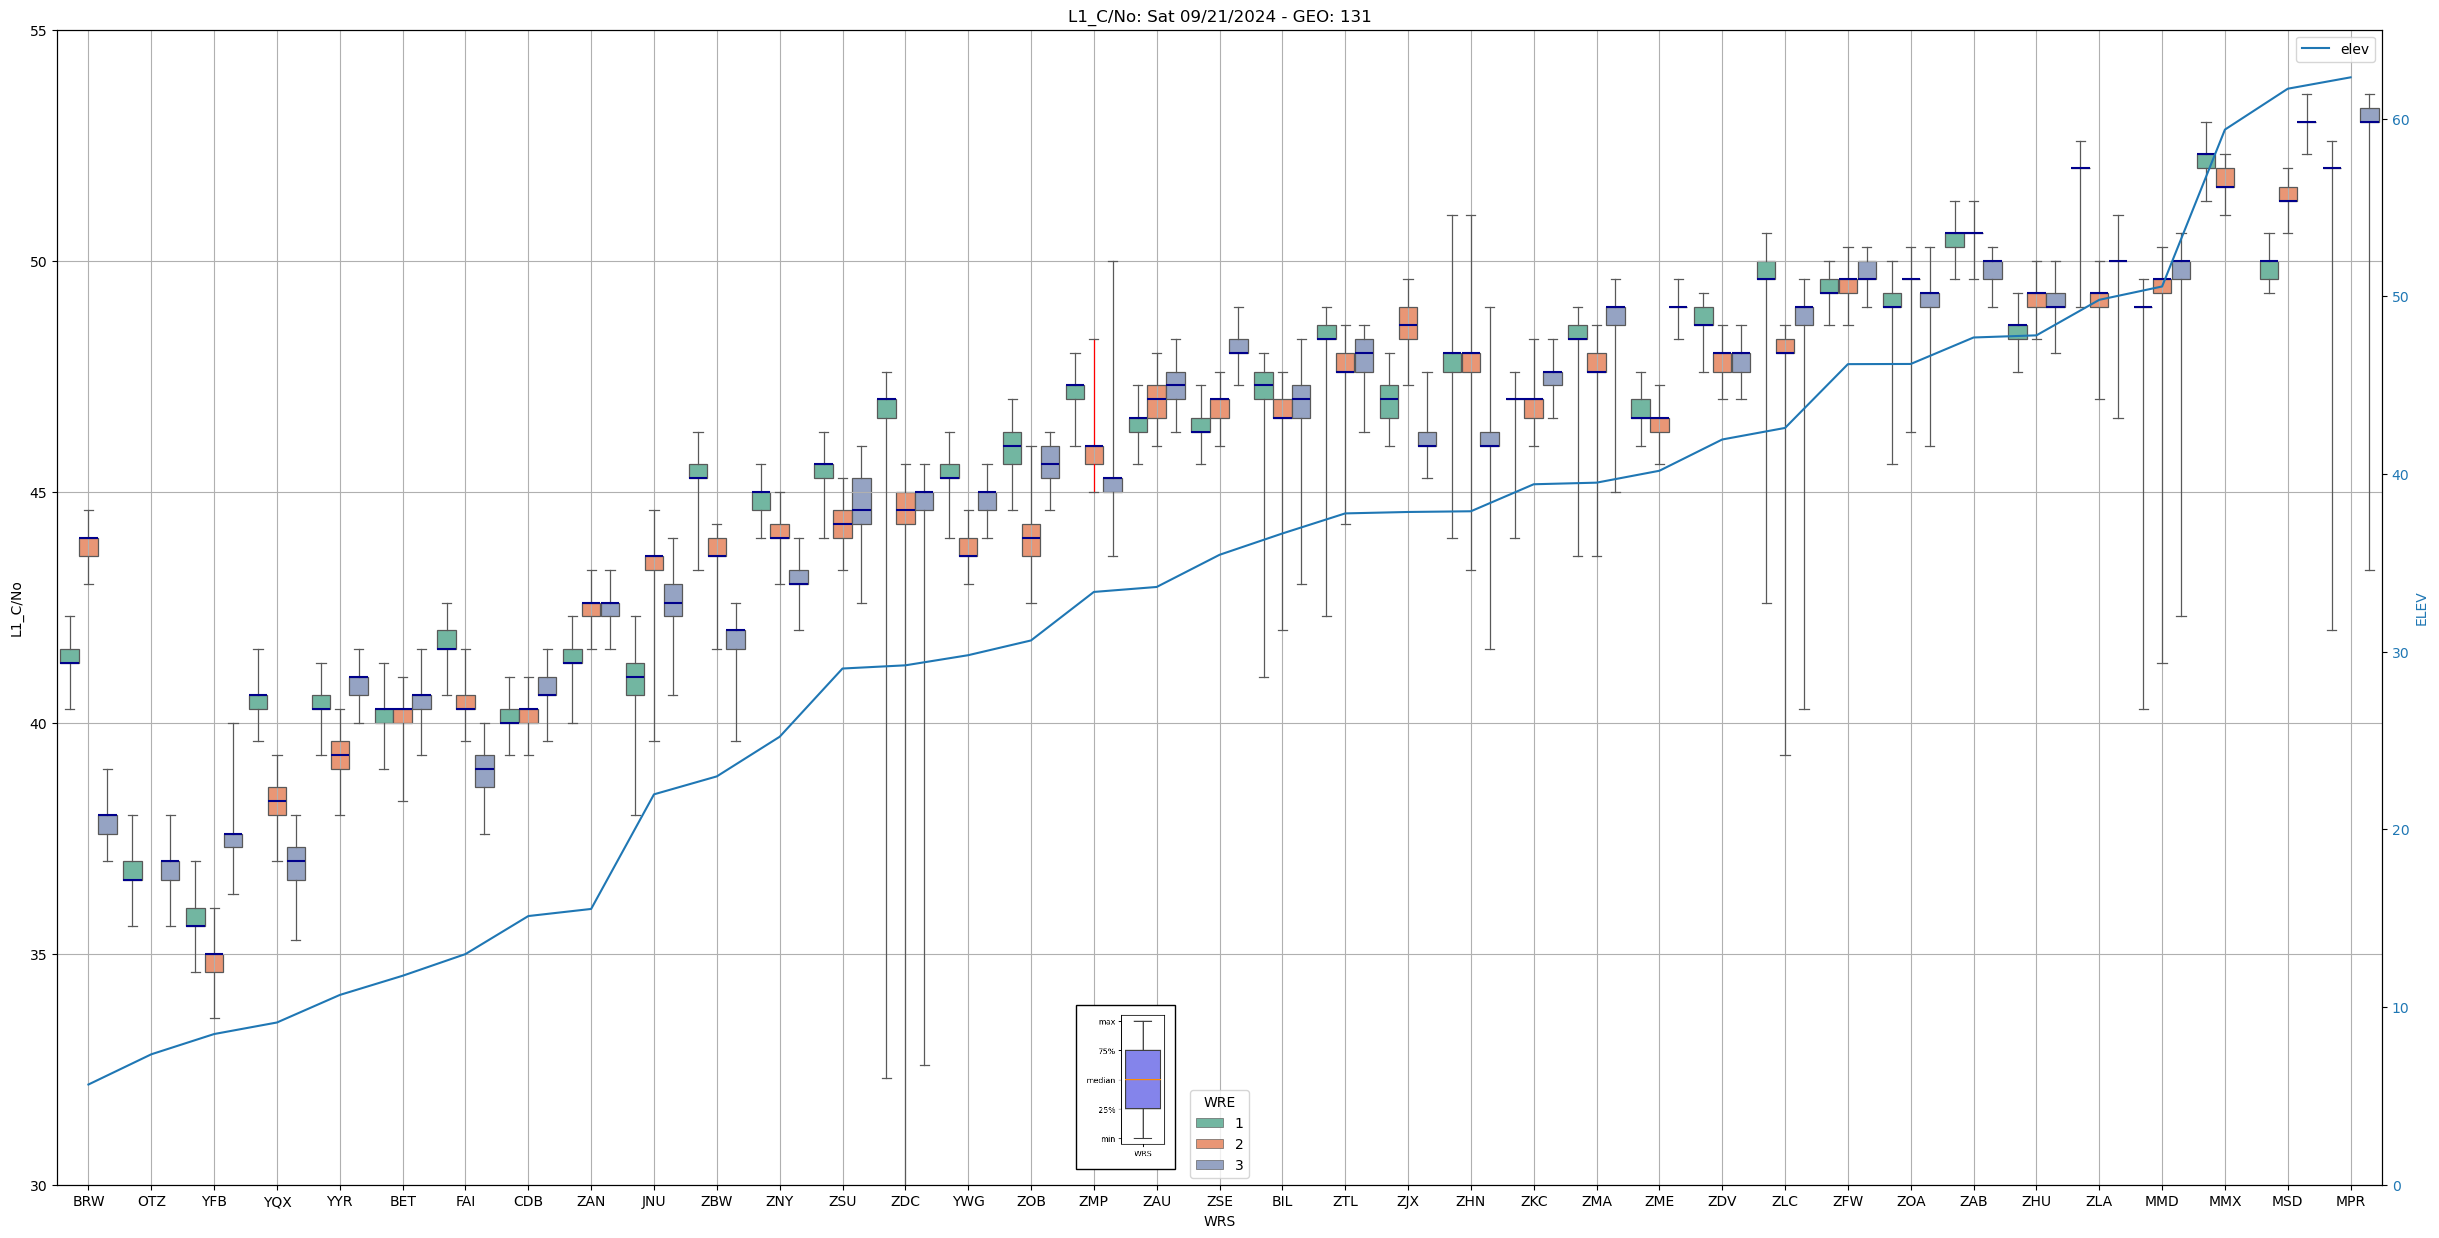Click the 'BET' station tick label
Screen dimensions: 2439x1238
click(x=403, y=1201)
